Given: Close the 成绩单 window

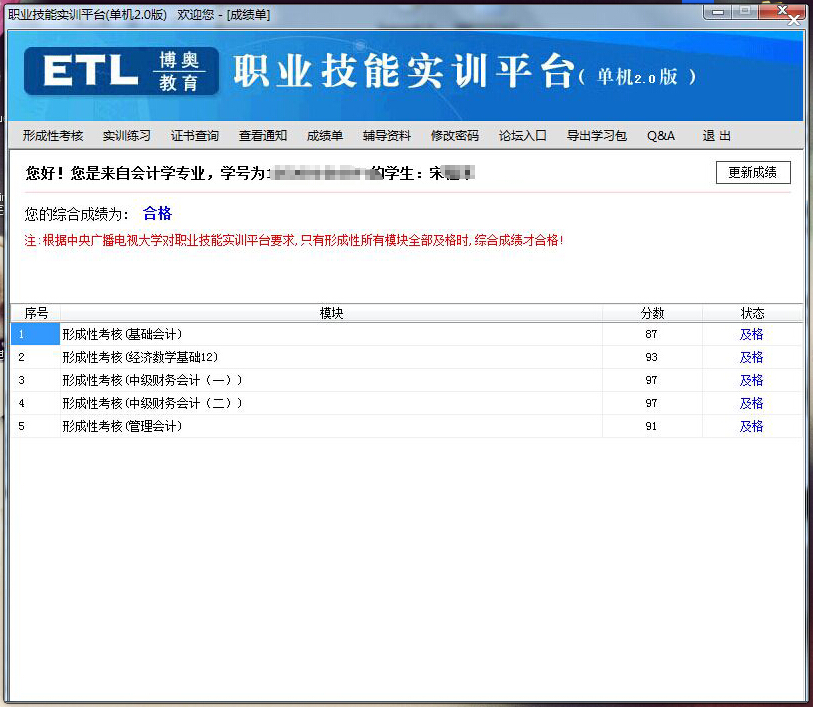Looking at the screenshot, I should pyautogui.click(x=783, y=11).
